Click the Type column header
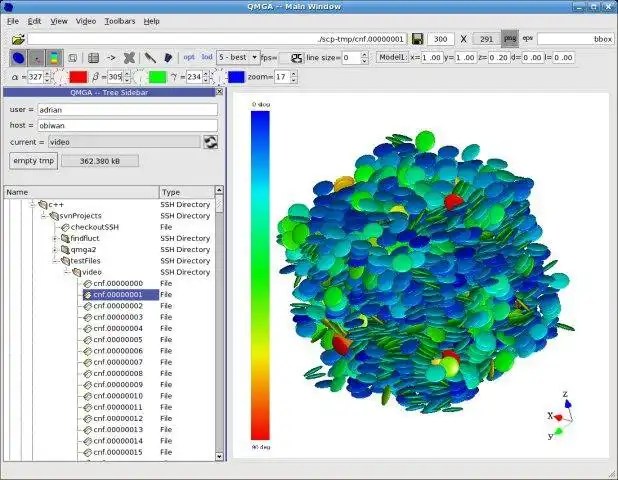Viewport: 618px width, 480px height. (x=187, y=192)
